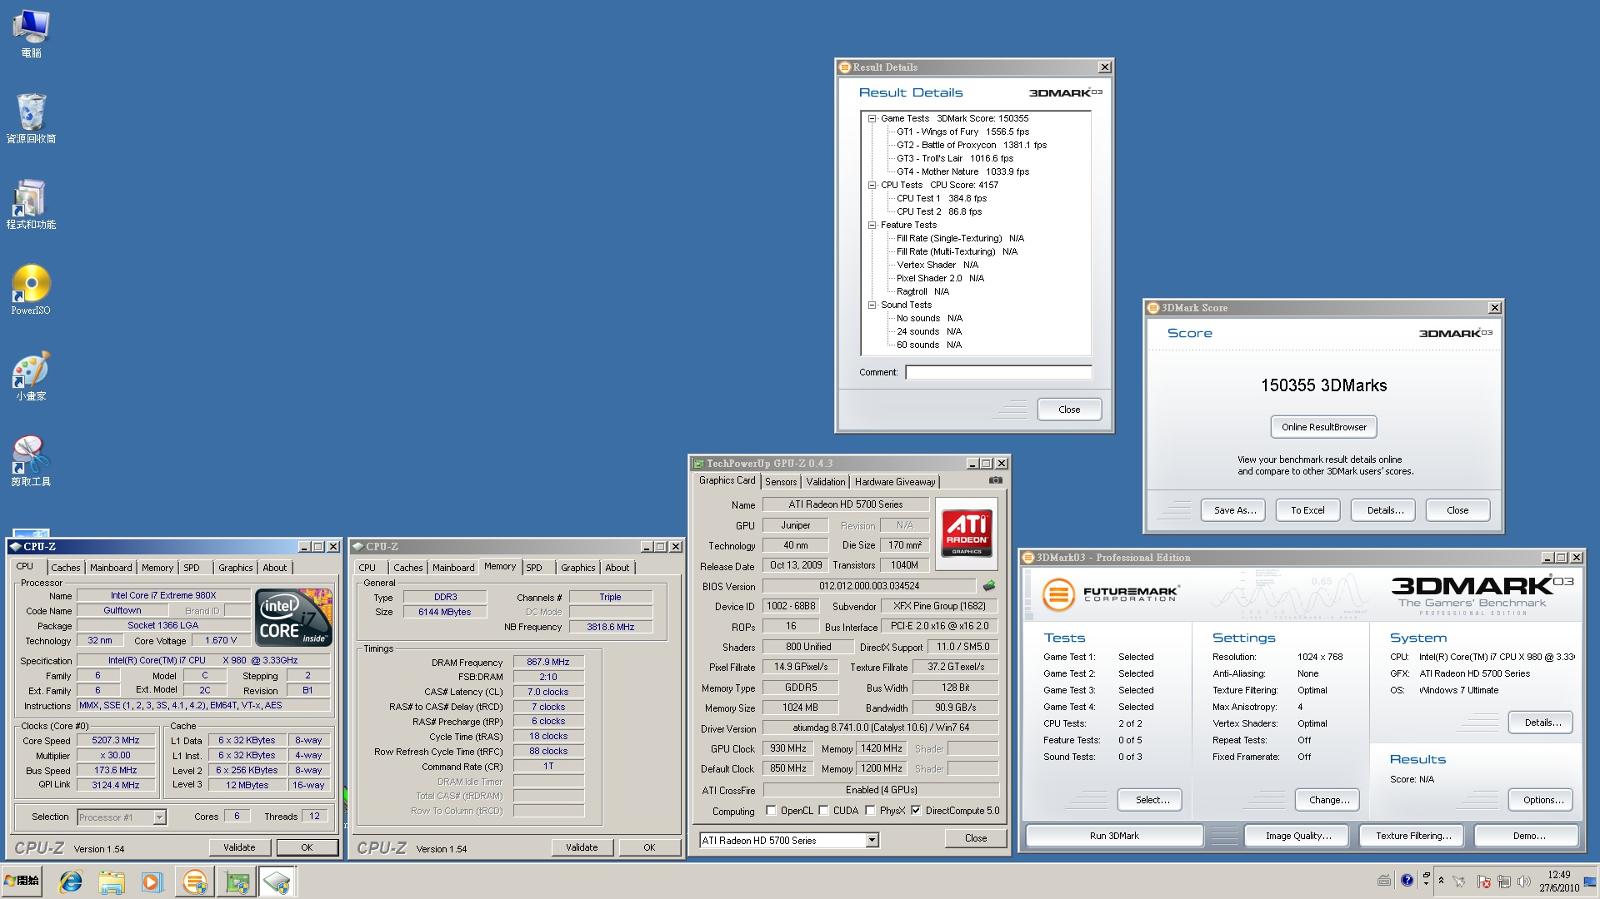Uncheck DirectCompute 5.0 in GPU-Z
The image size is (1600, 899).
tap(915, 810)
